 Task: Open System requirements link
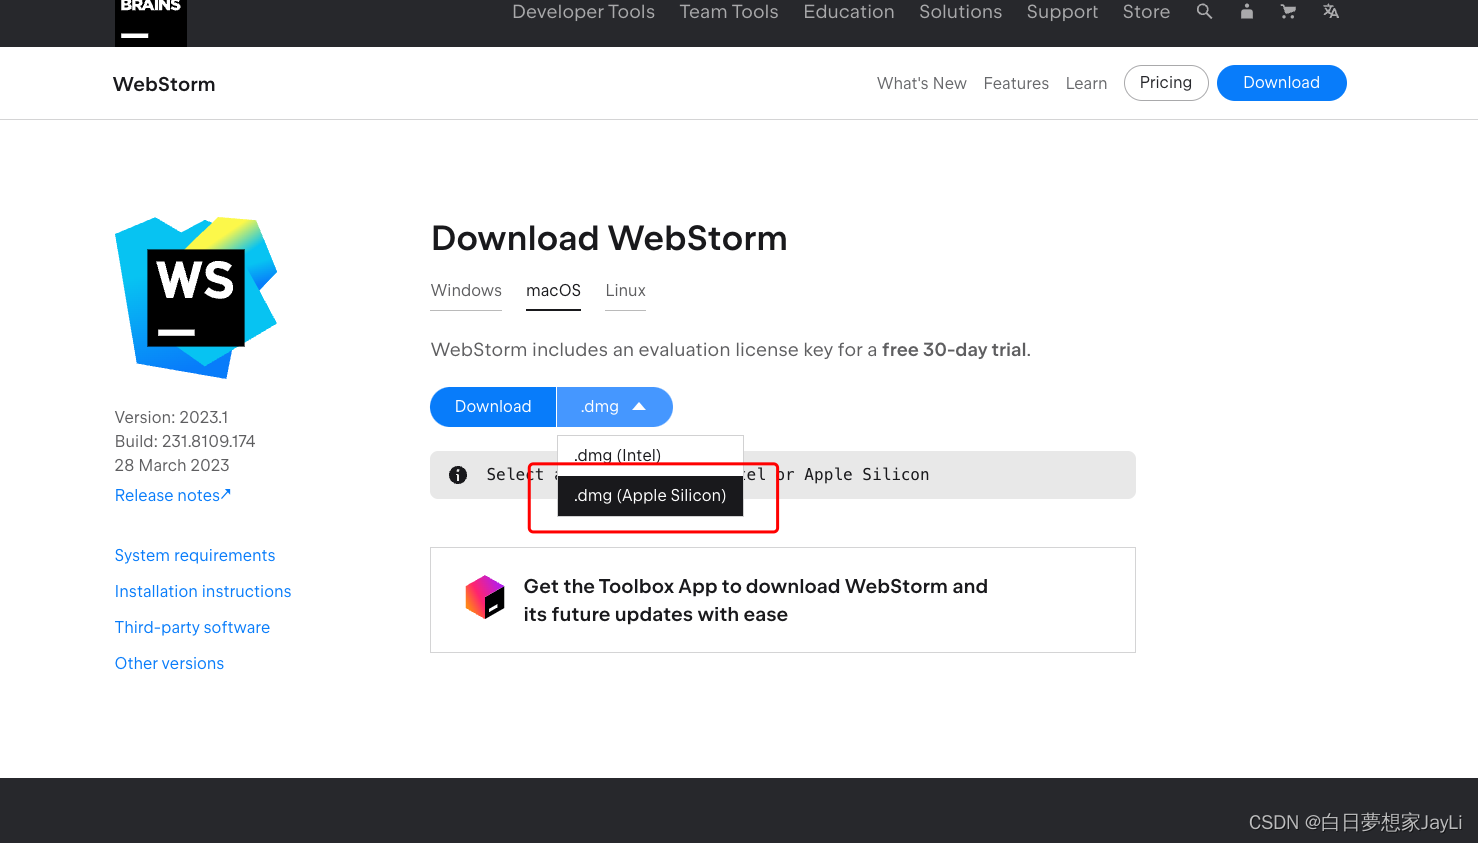coord(195,555)
